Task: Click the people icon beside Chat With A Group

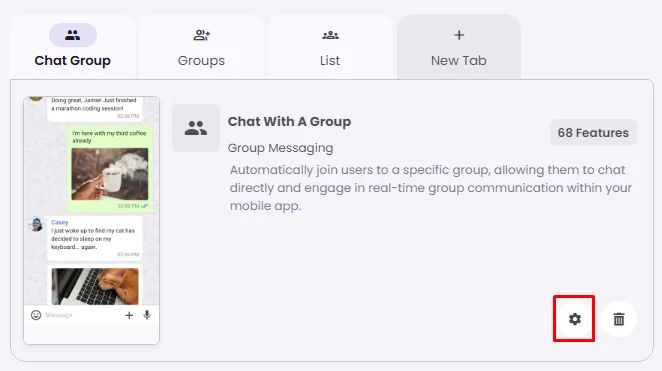Action: coord(196,128)
